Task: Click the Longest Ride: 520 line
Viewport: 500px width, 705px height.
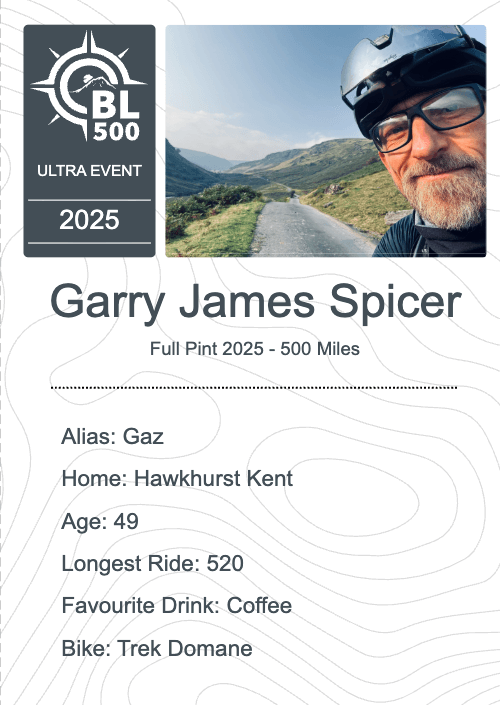Action: (152, 563)
